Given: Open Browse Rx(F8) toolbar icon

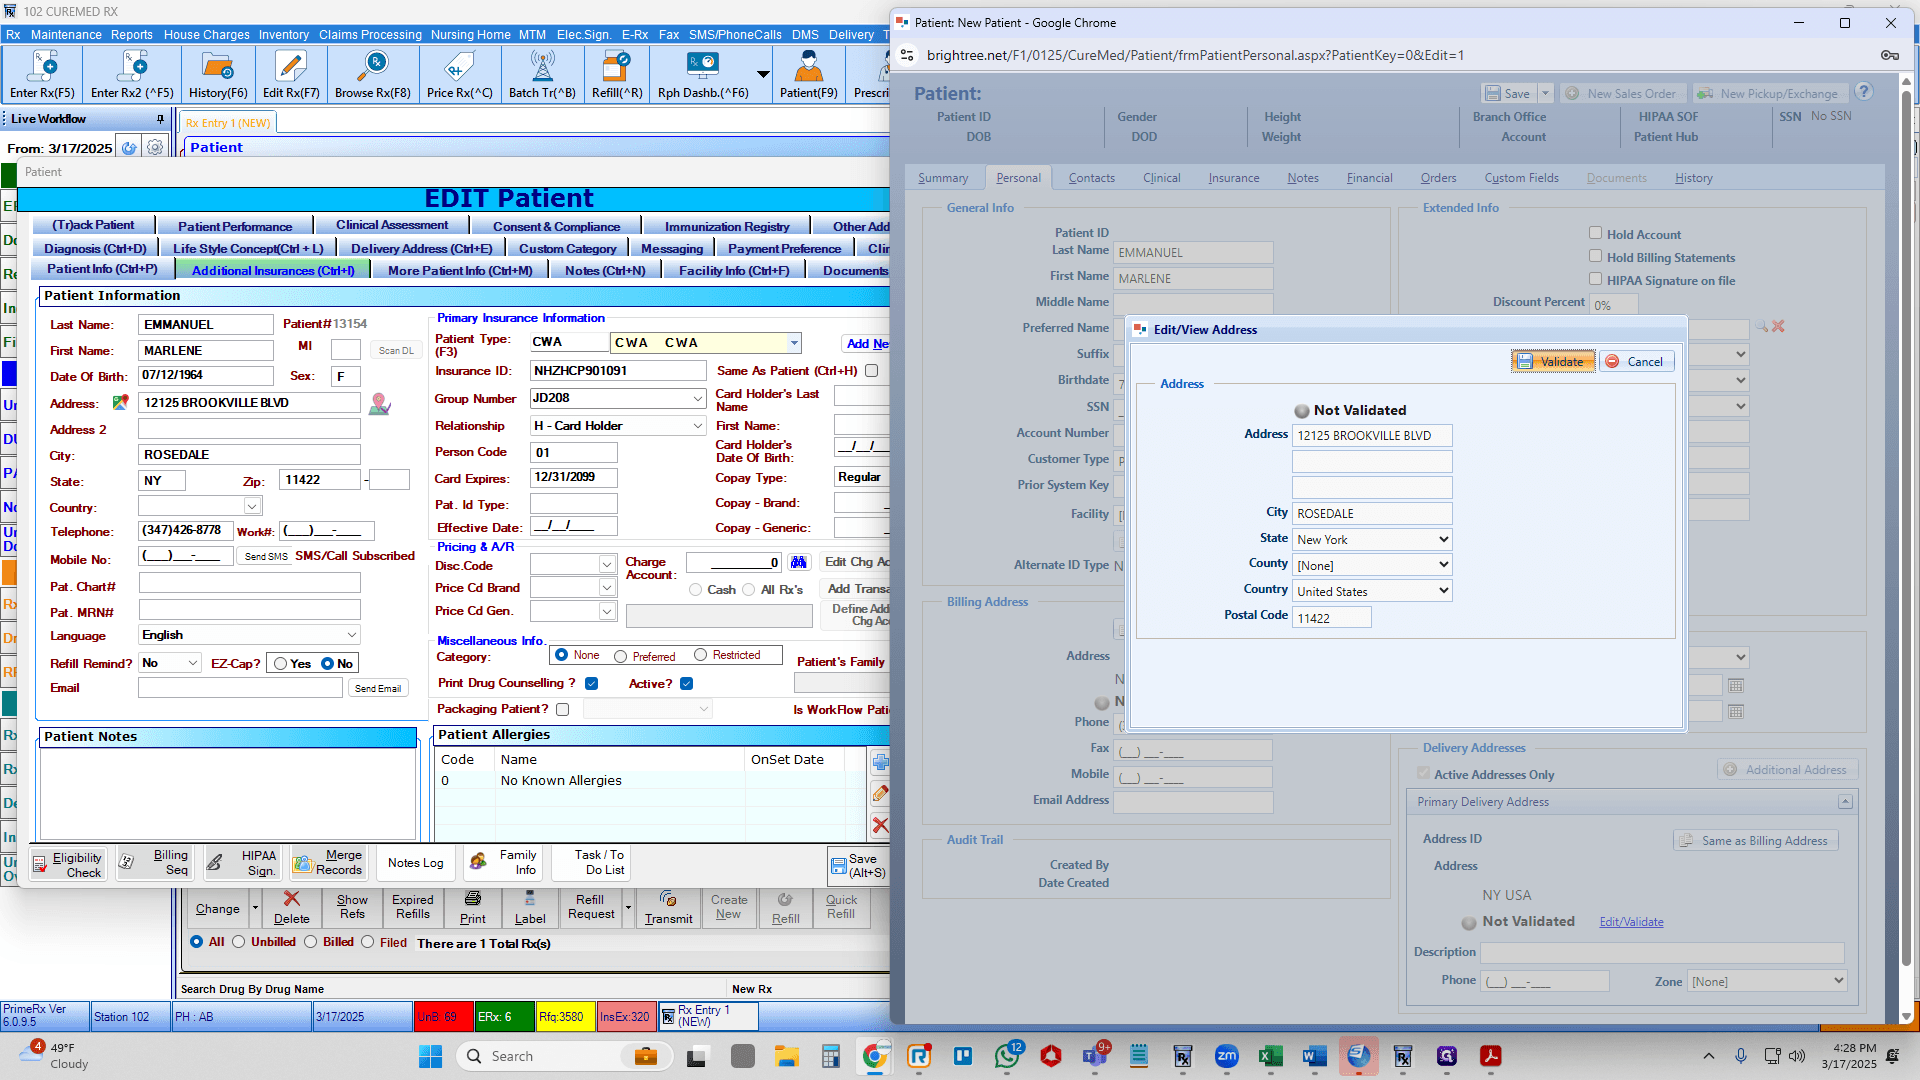Looking at the screenshot, I should pos(373,76).
